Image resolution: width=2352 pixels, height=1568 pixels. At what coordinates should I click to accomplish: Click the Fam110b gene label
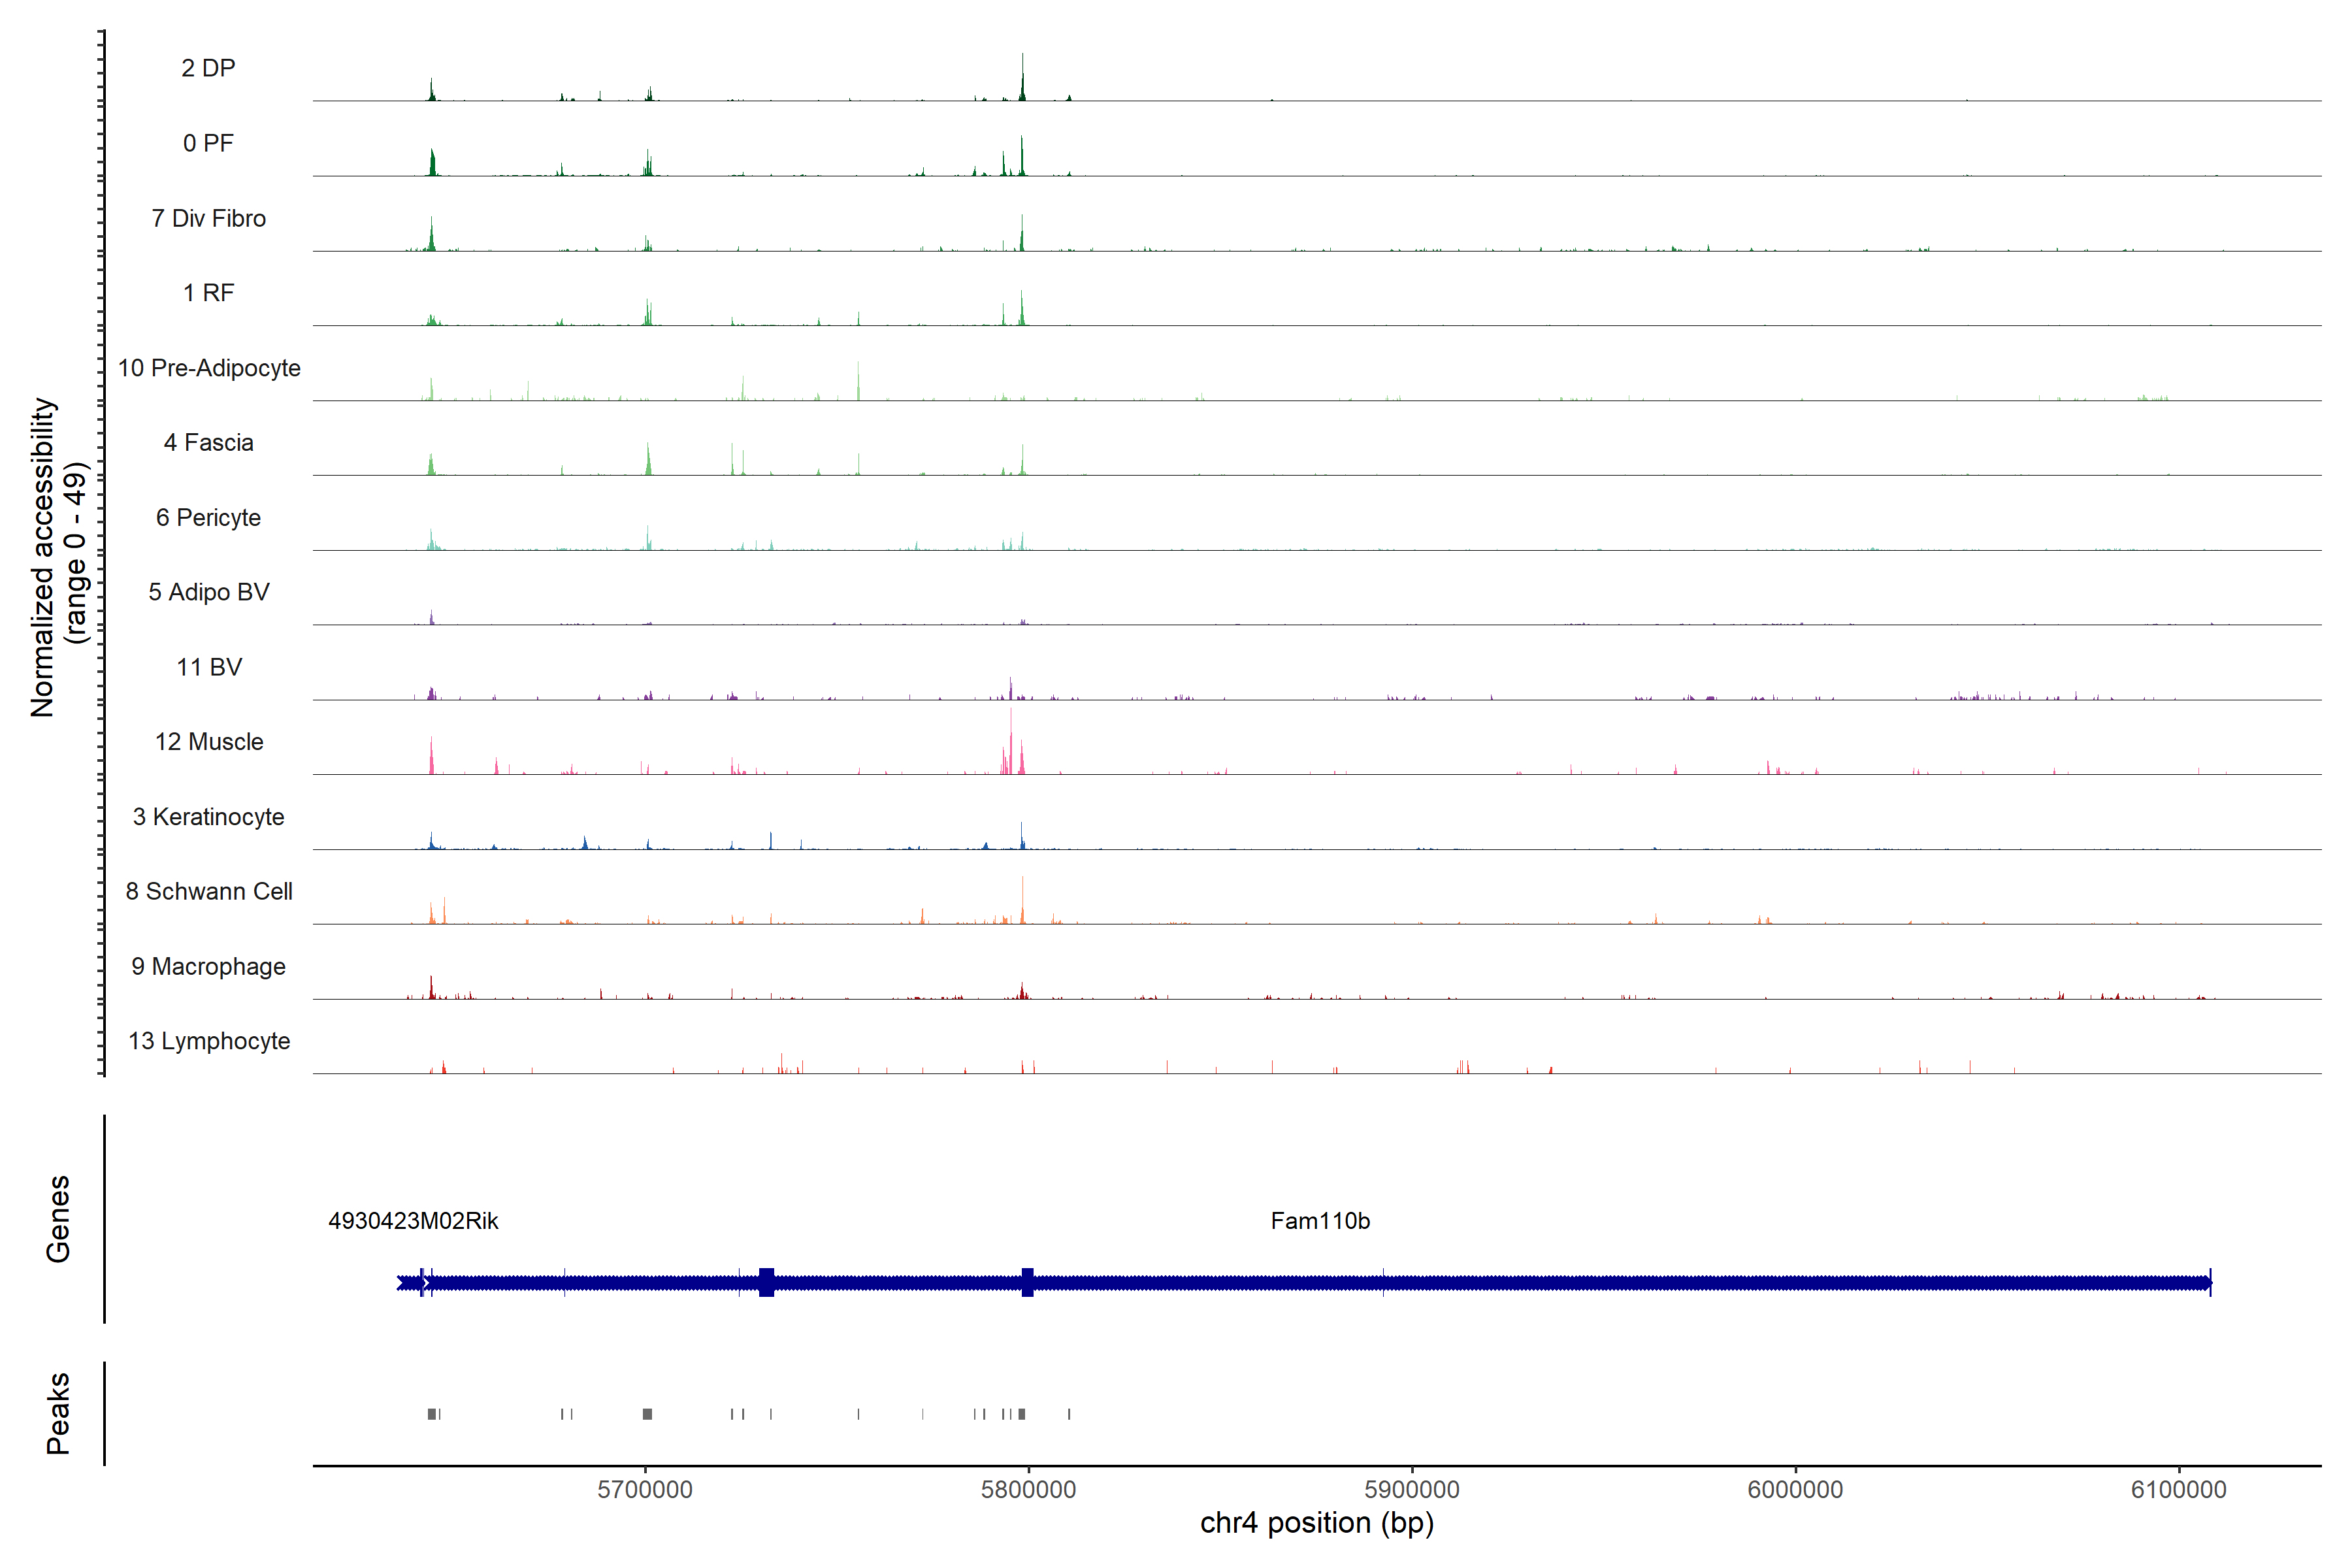(x=1320, y=1221)
